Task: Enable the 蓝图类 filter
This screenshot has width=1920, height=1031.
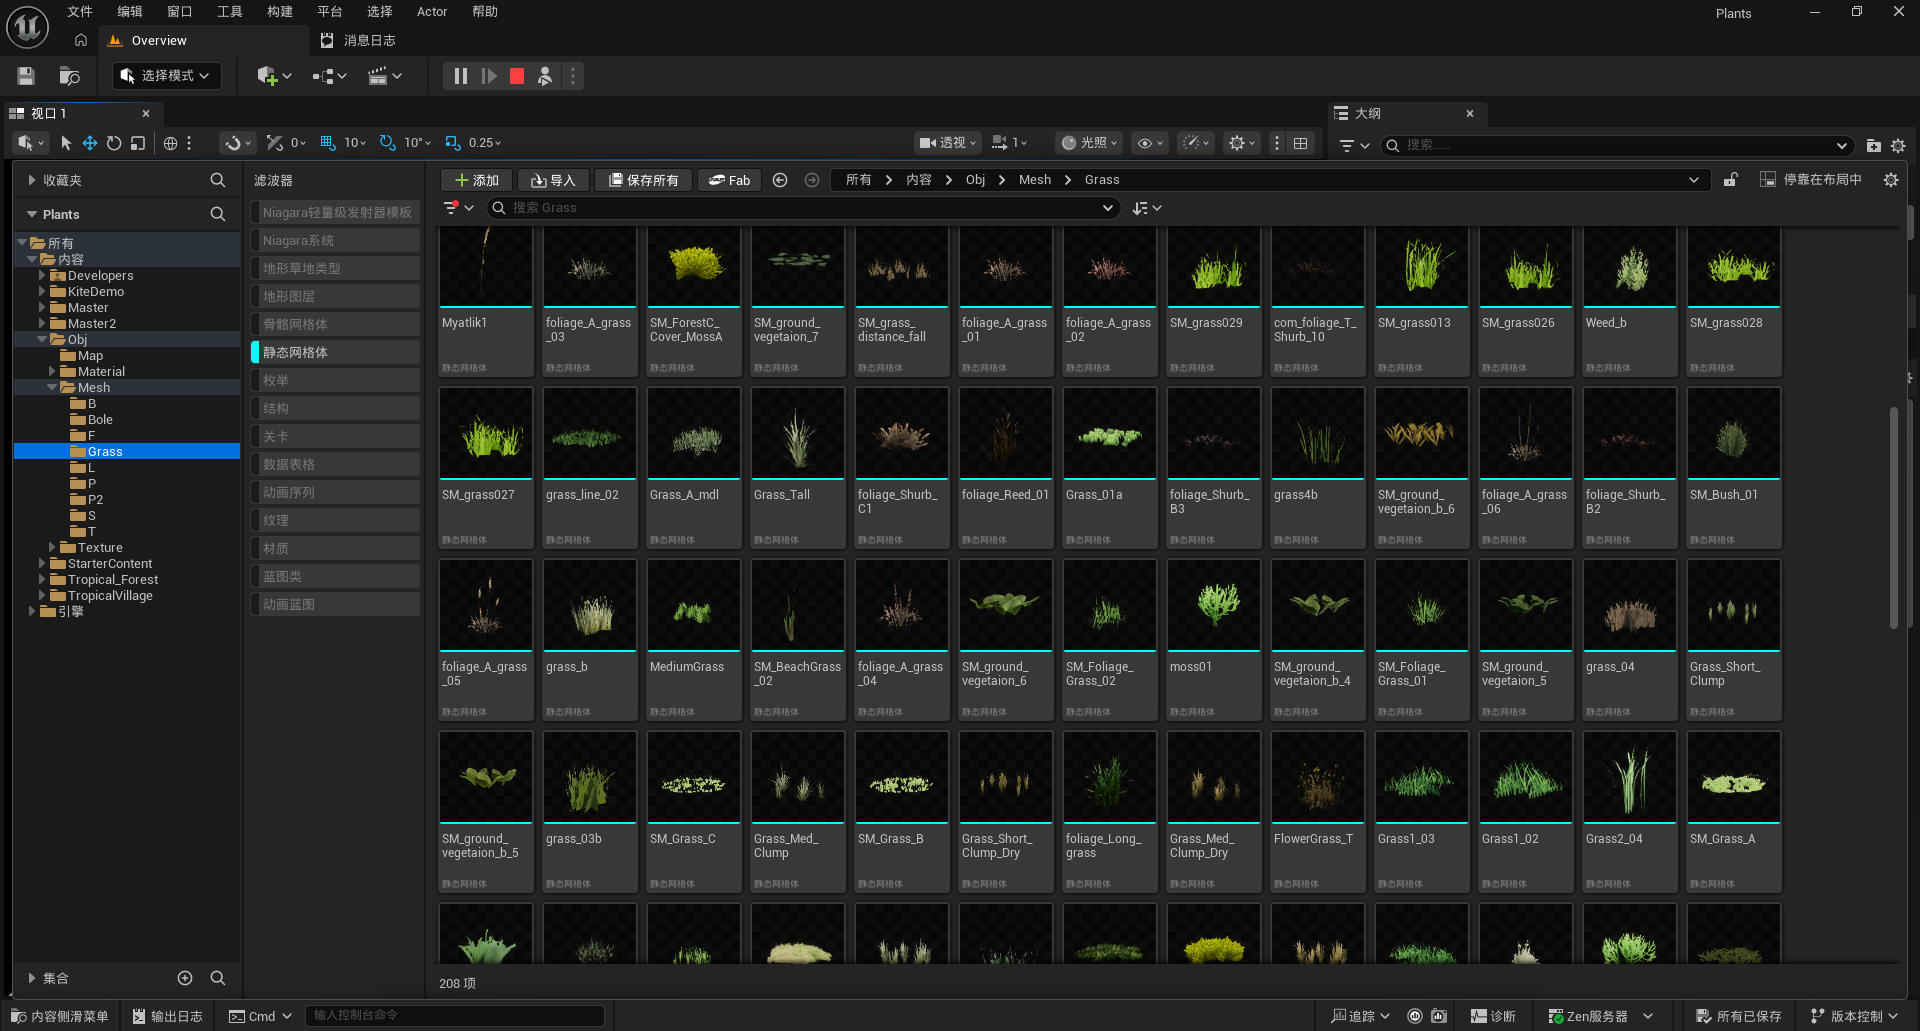Action: (x=336, y=576)
